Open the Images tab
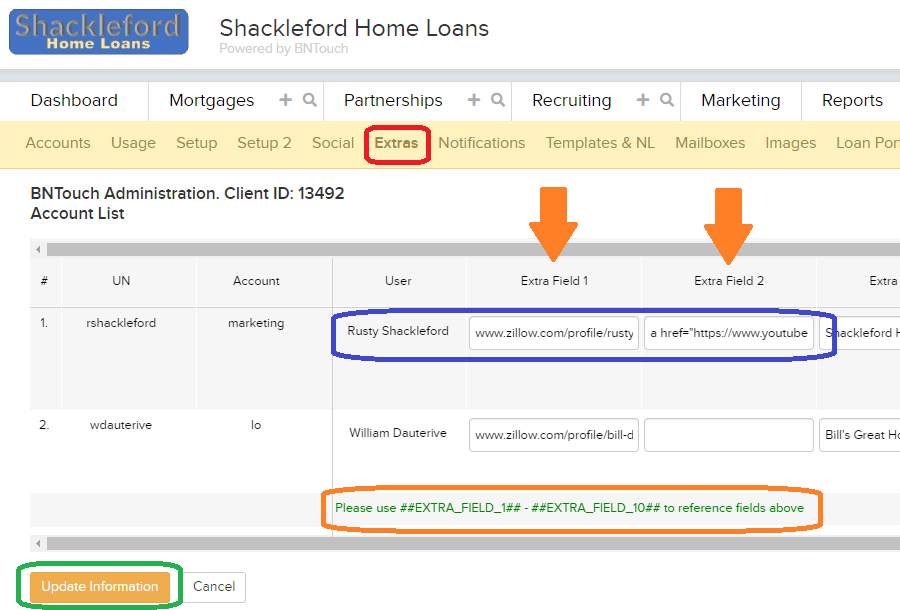The width and height of the screenshot is (900, 610). (790, 143)
